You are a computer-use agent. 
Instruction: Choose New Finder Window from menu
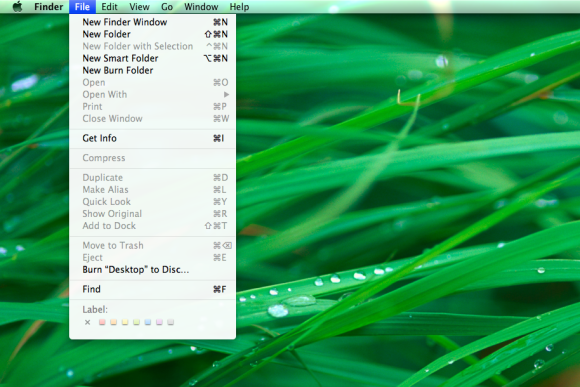tap(152, 22)
